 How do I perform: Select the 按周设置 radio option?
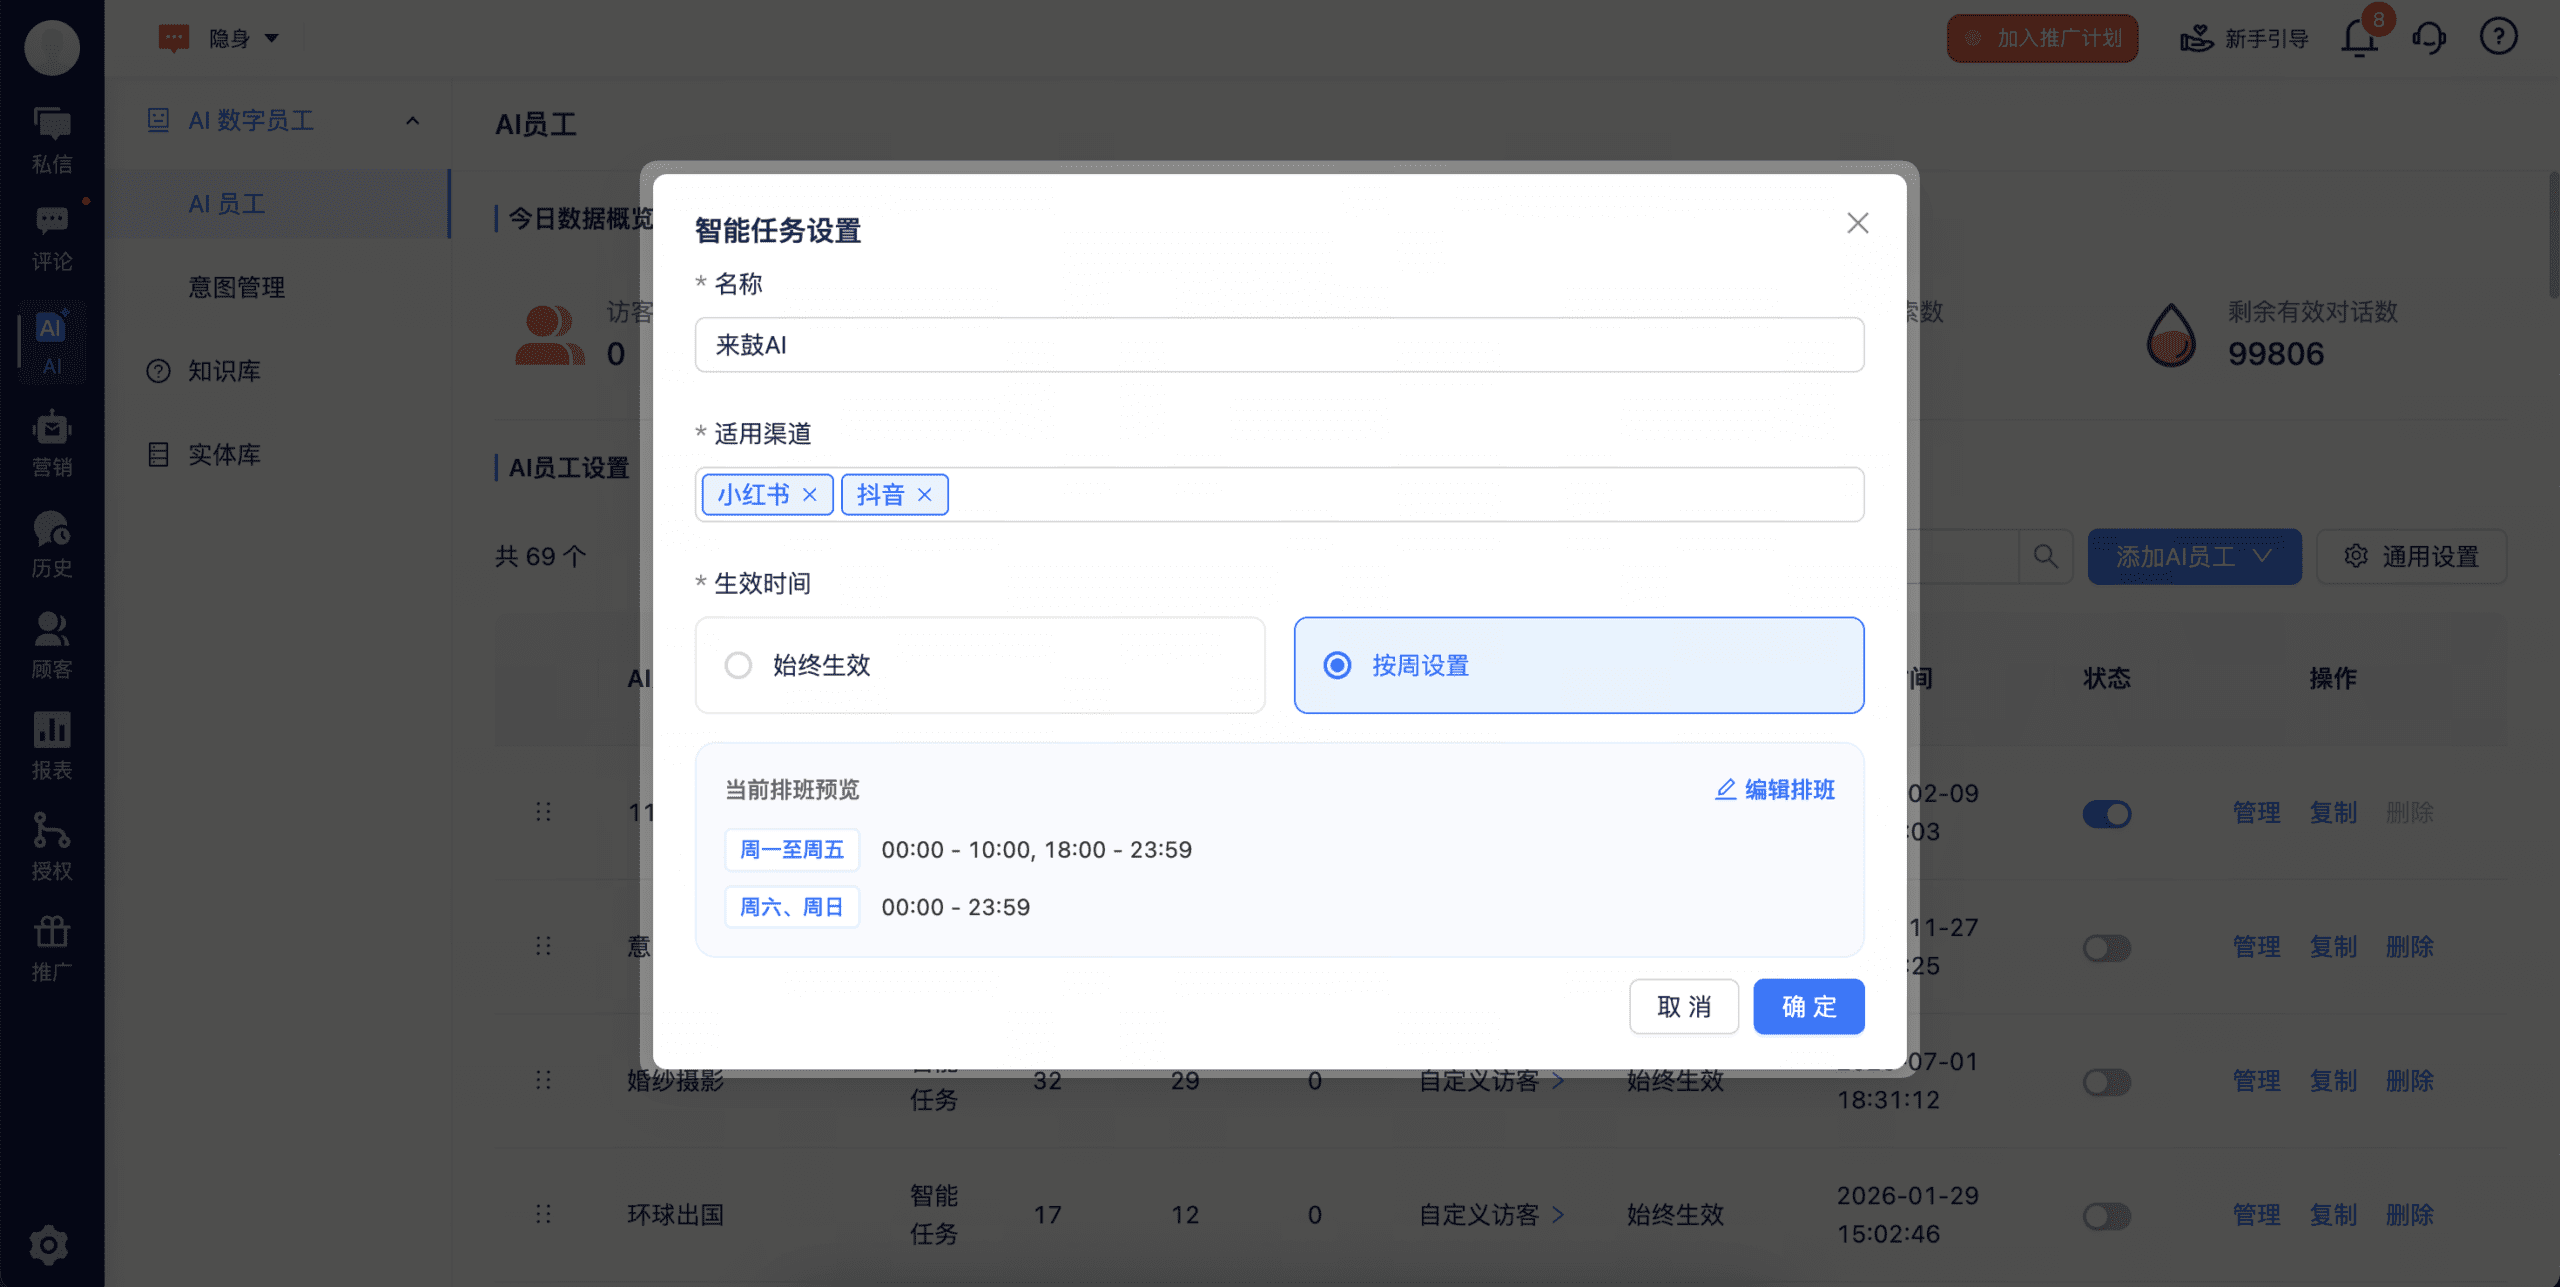coord(1337,665)
